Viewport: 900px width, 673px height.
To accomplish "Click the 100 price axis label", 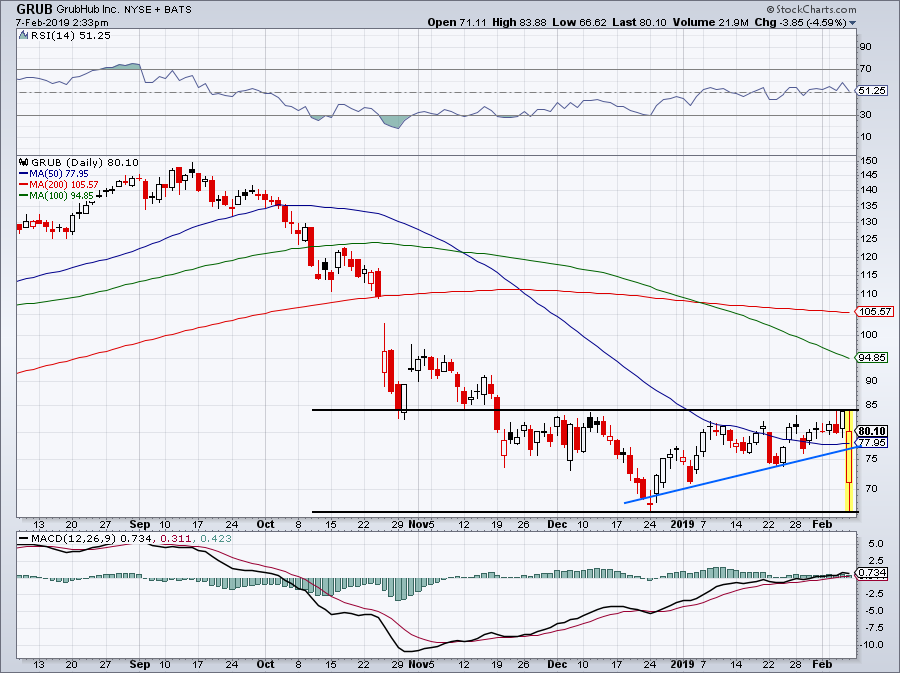I will pos(869,334).
